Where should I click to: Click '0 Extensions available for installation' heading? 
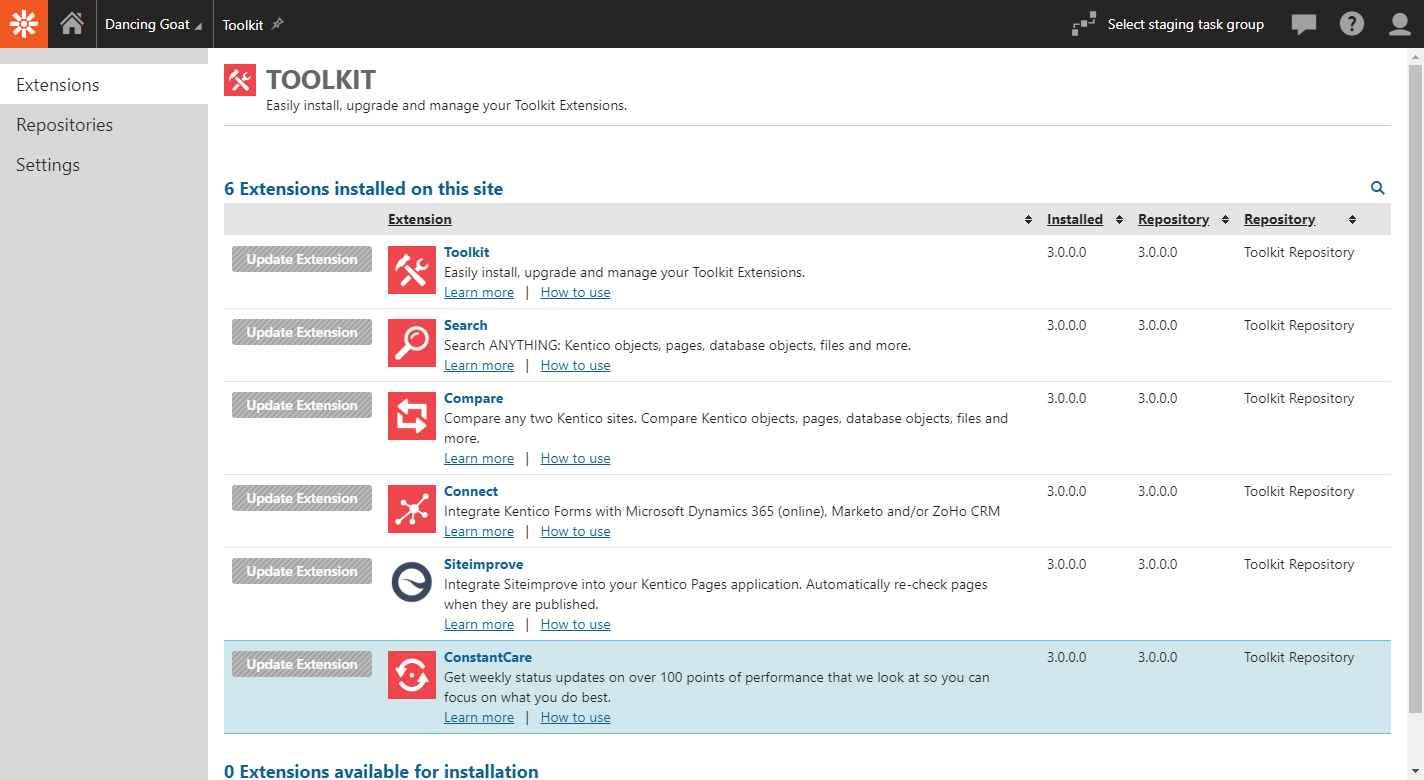(381, 771)
